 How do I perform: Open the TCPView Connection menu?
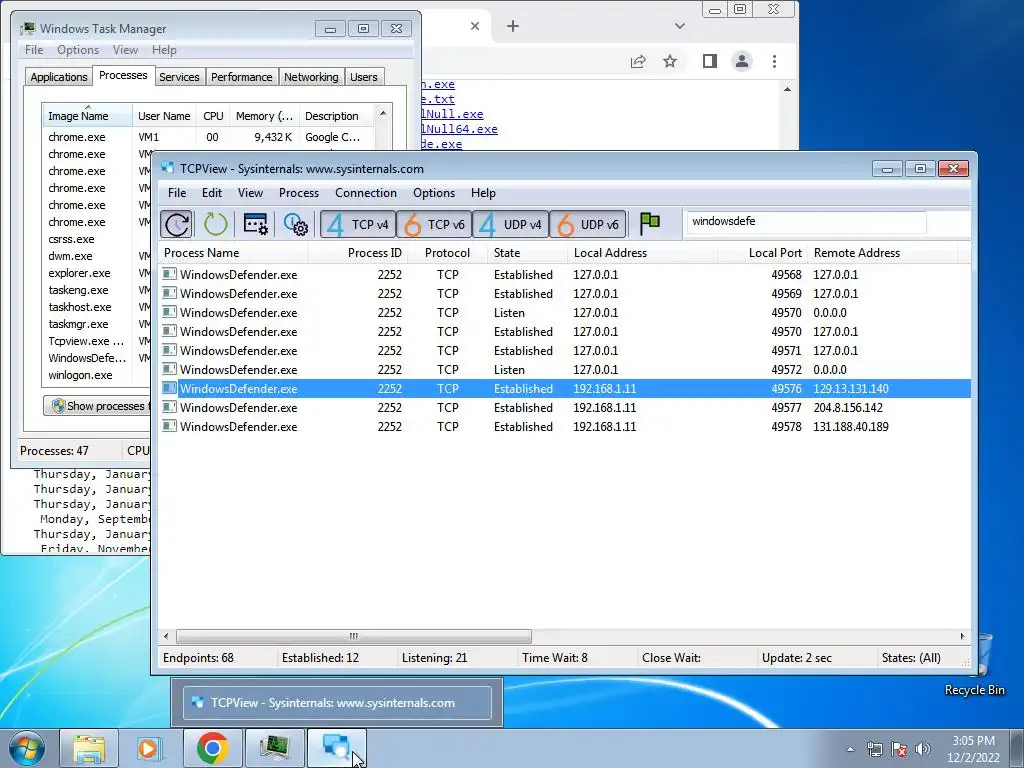click(x=366, y=193)
